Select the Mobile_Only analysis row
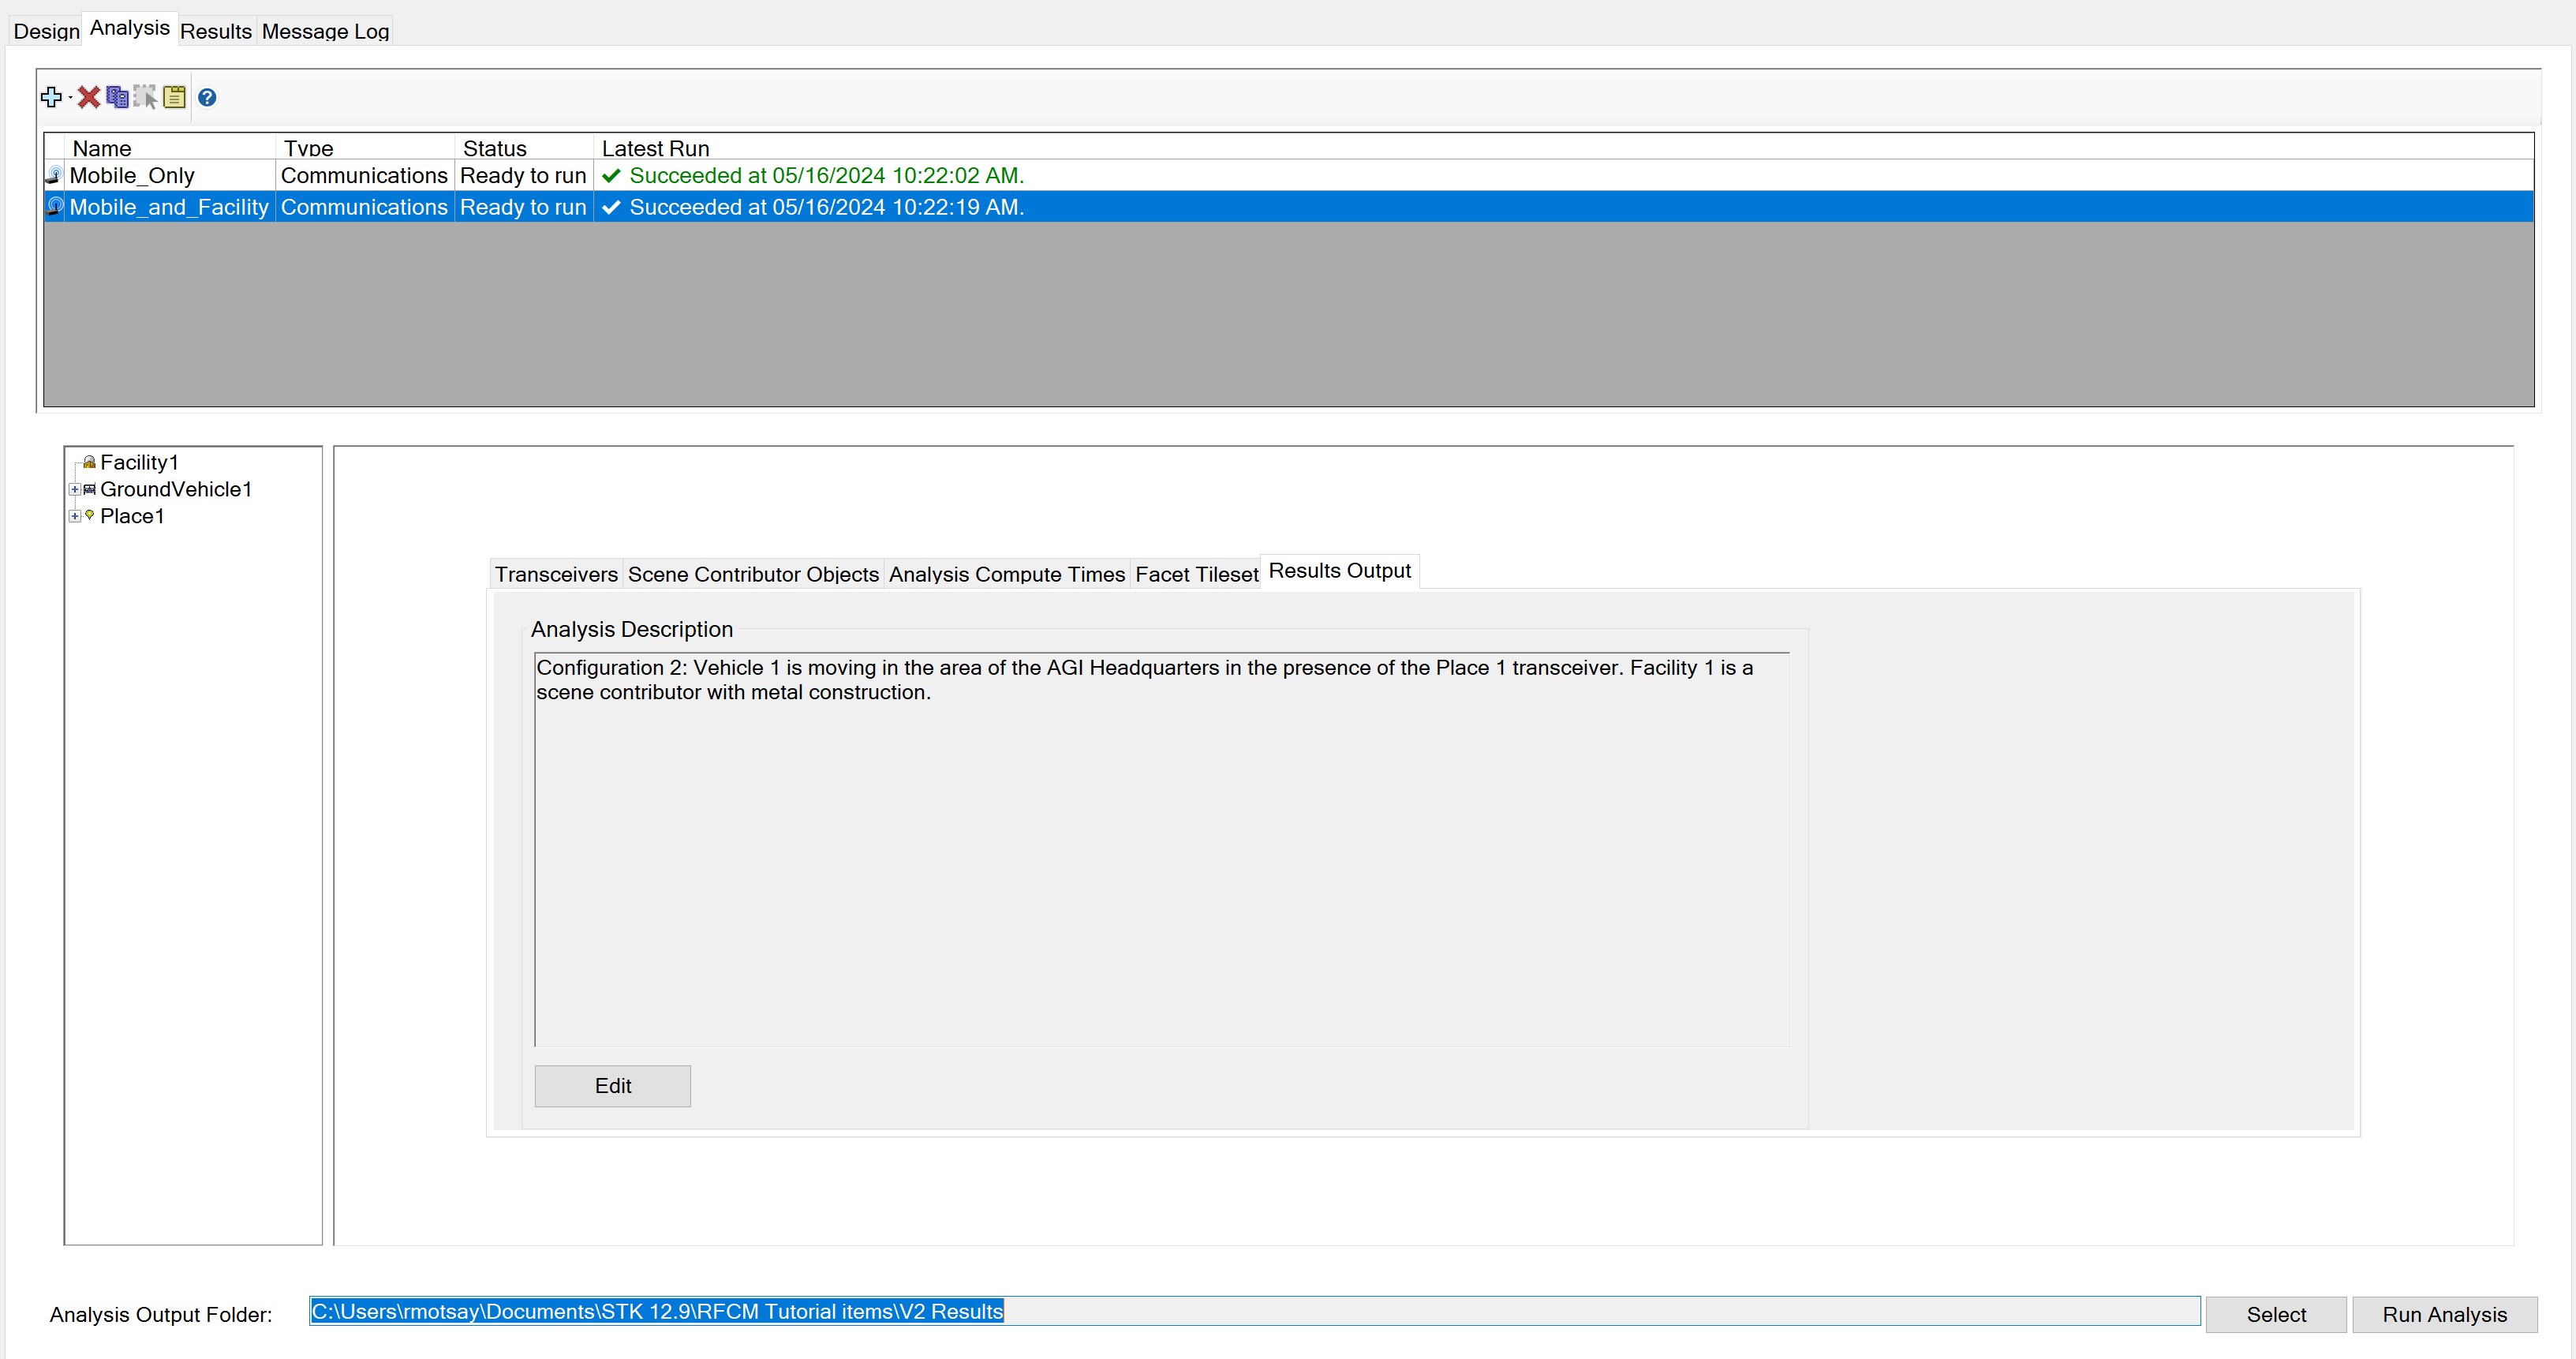This screenshot has height=1359, width=2576. (131, 175)
